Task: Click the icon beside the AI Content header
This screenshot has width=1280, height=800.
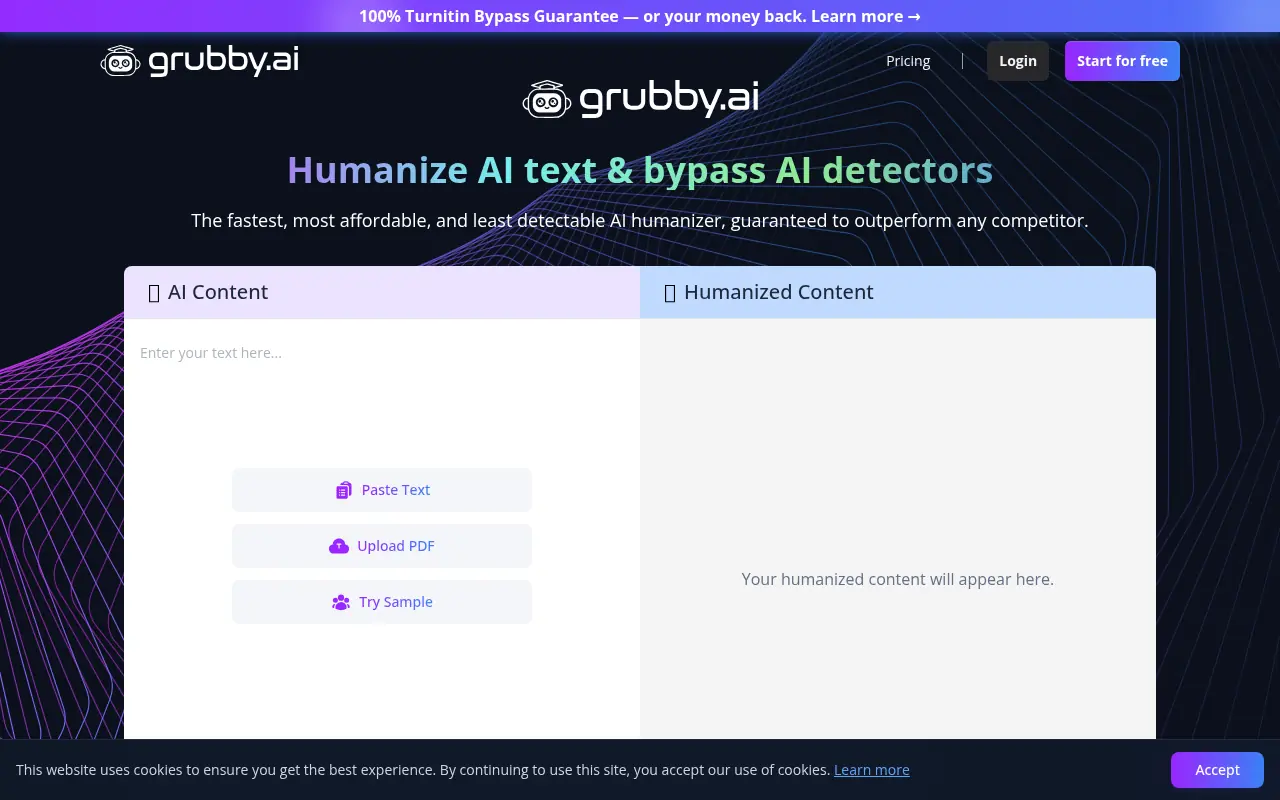Action: pyautogui.click(x=153, y=292)
